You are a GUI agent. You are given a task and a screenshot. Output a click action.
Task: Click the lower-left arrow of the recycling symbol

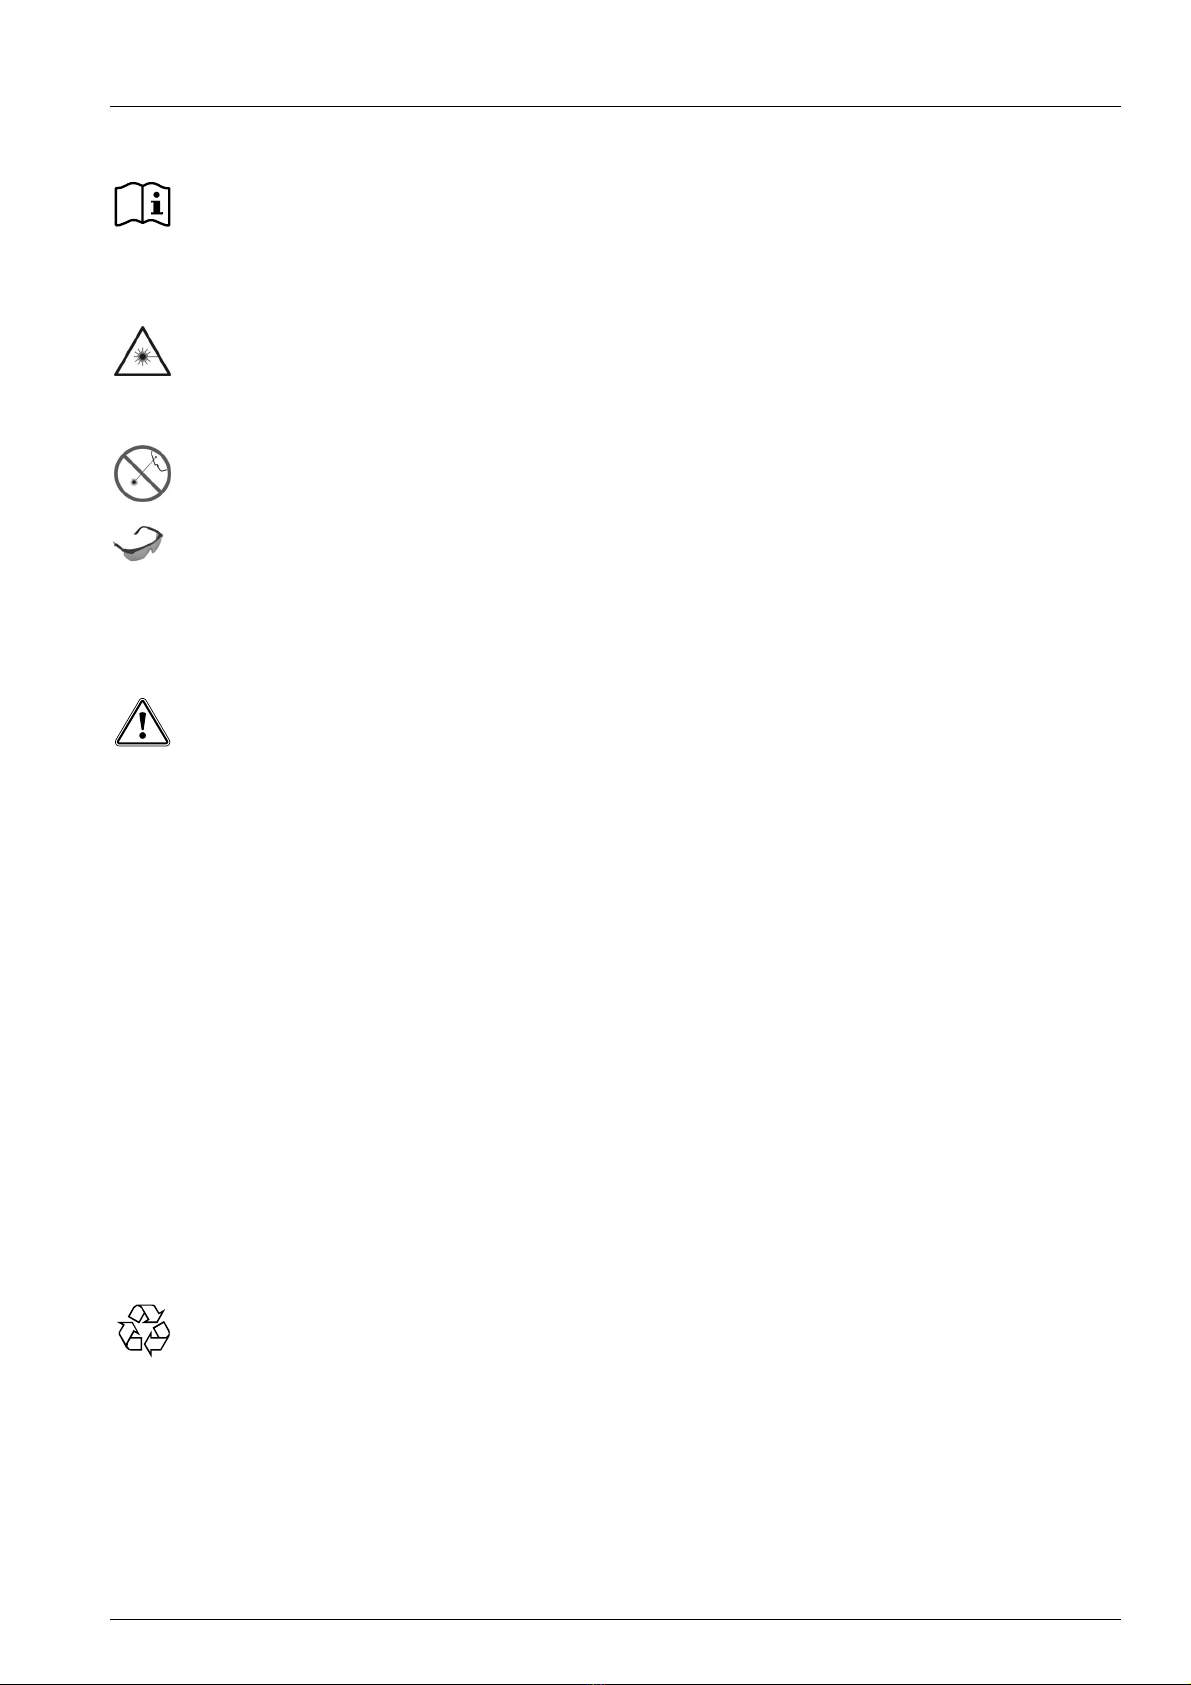[129, 1337]
